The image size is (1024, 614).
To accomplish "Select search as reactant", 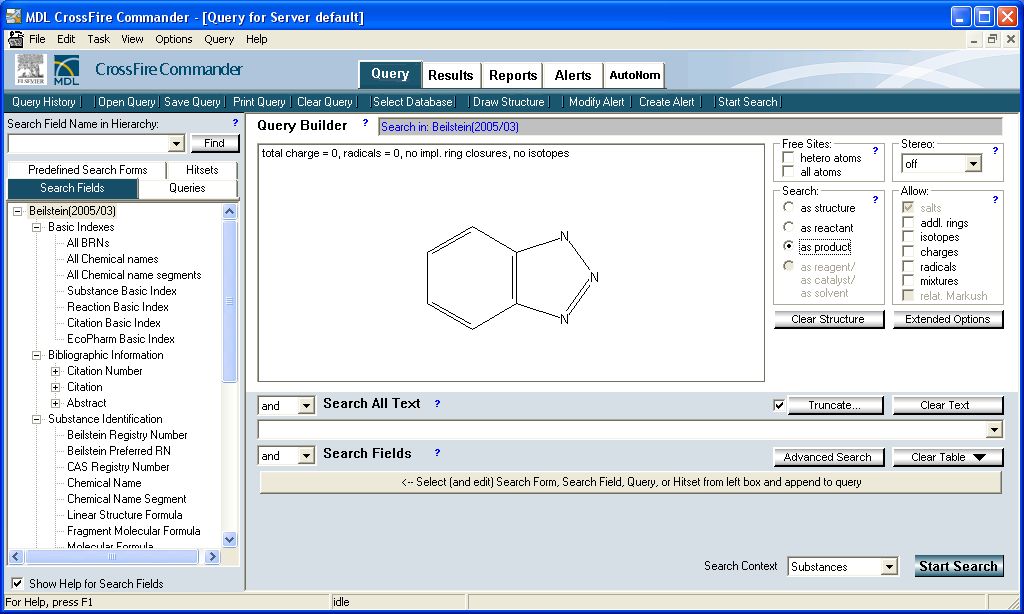I will click(x=788, y=227).
